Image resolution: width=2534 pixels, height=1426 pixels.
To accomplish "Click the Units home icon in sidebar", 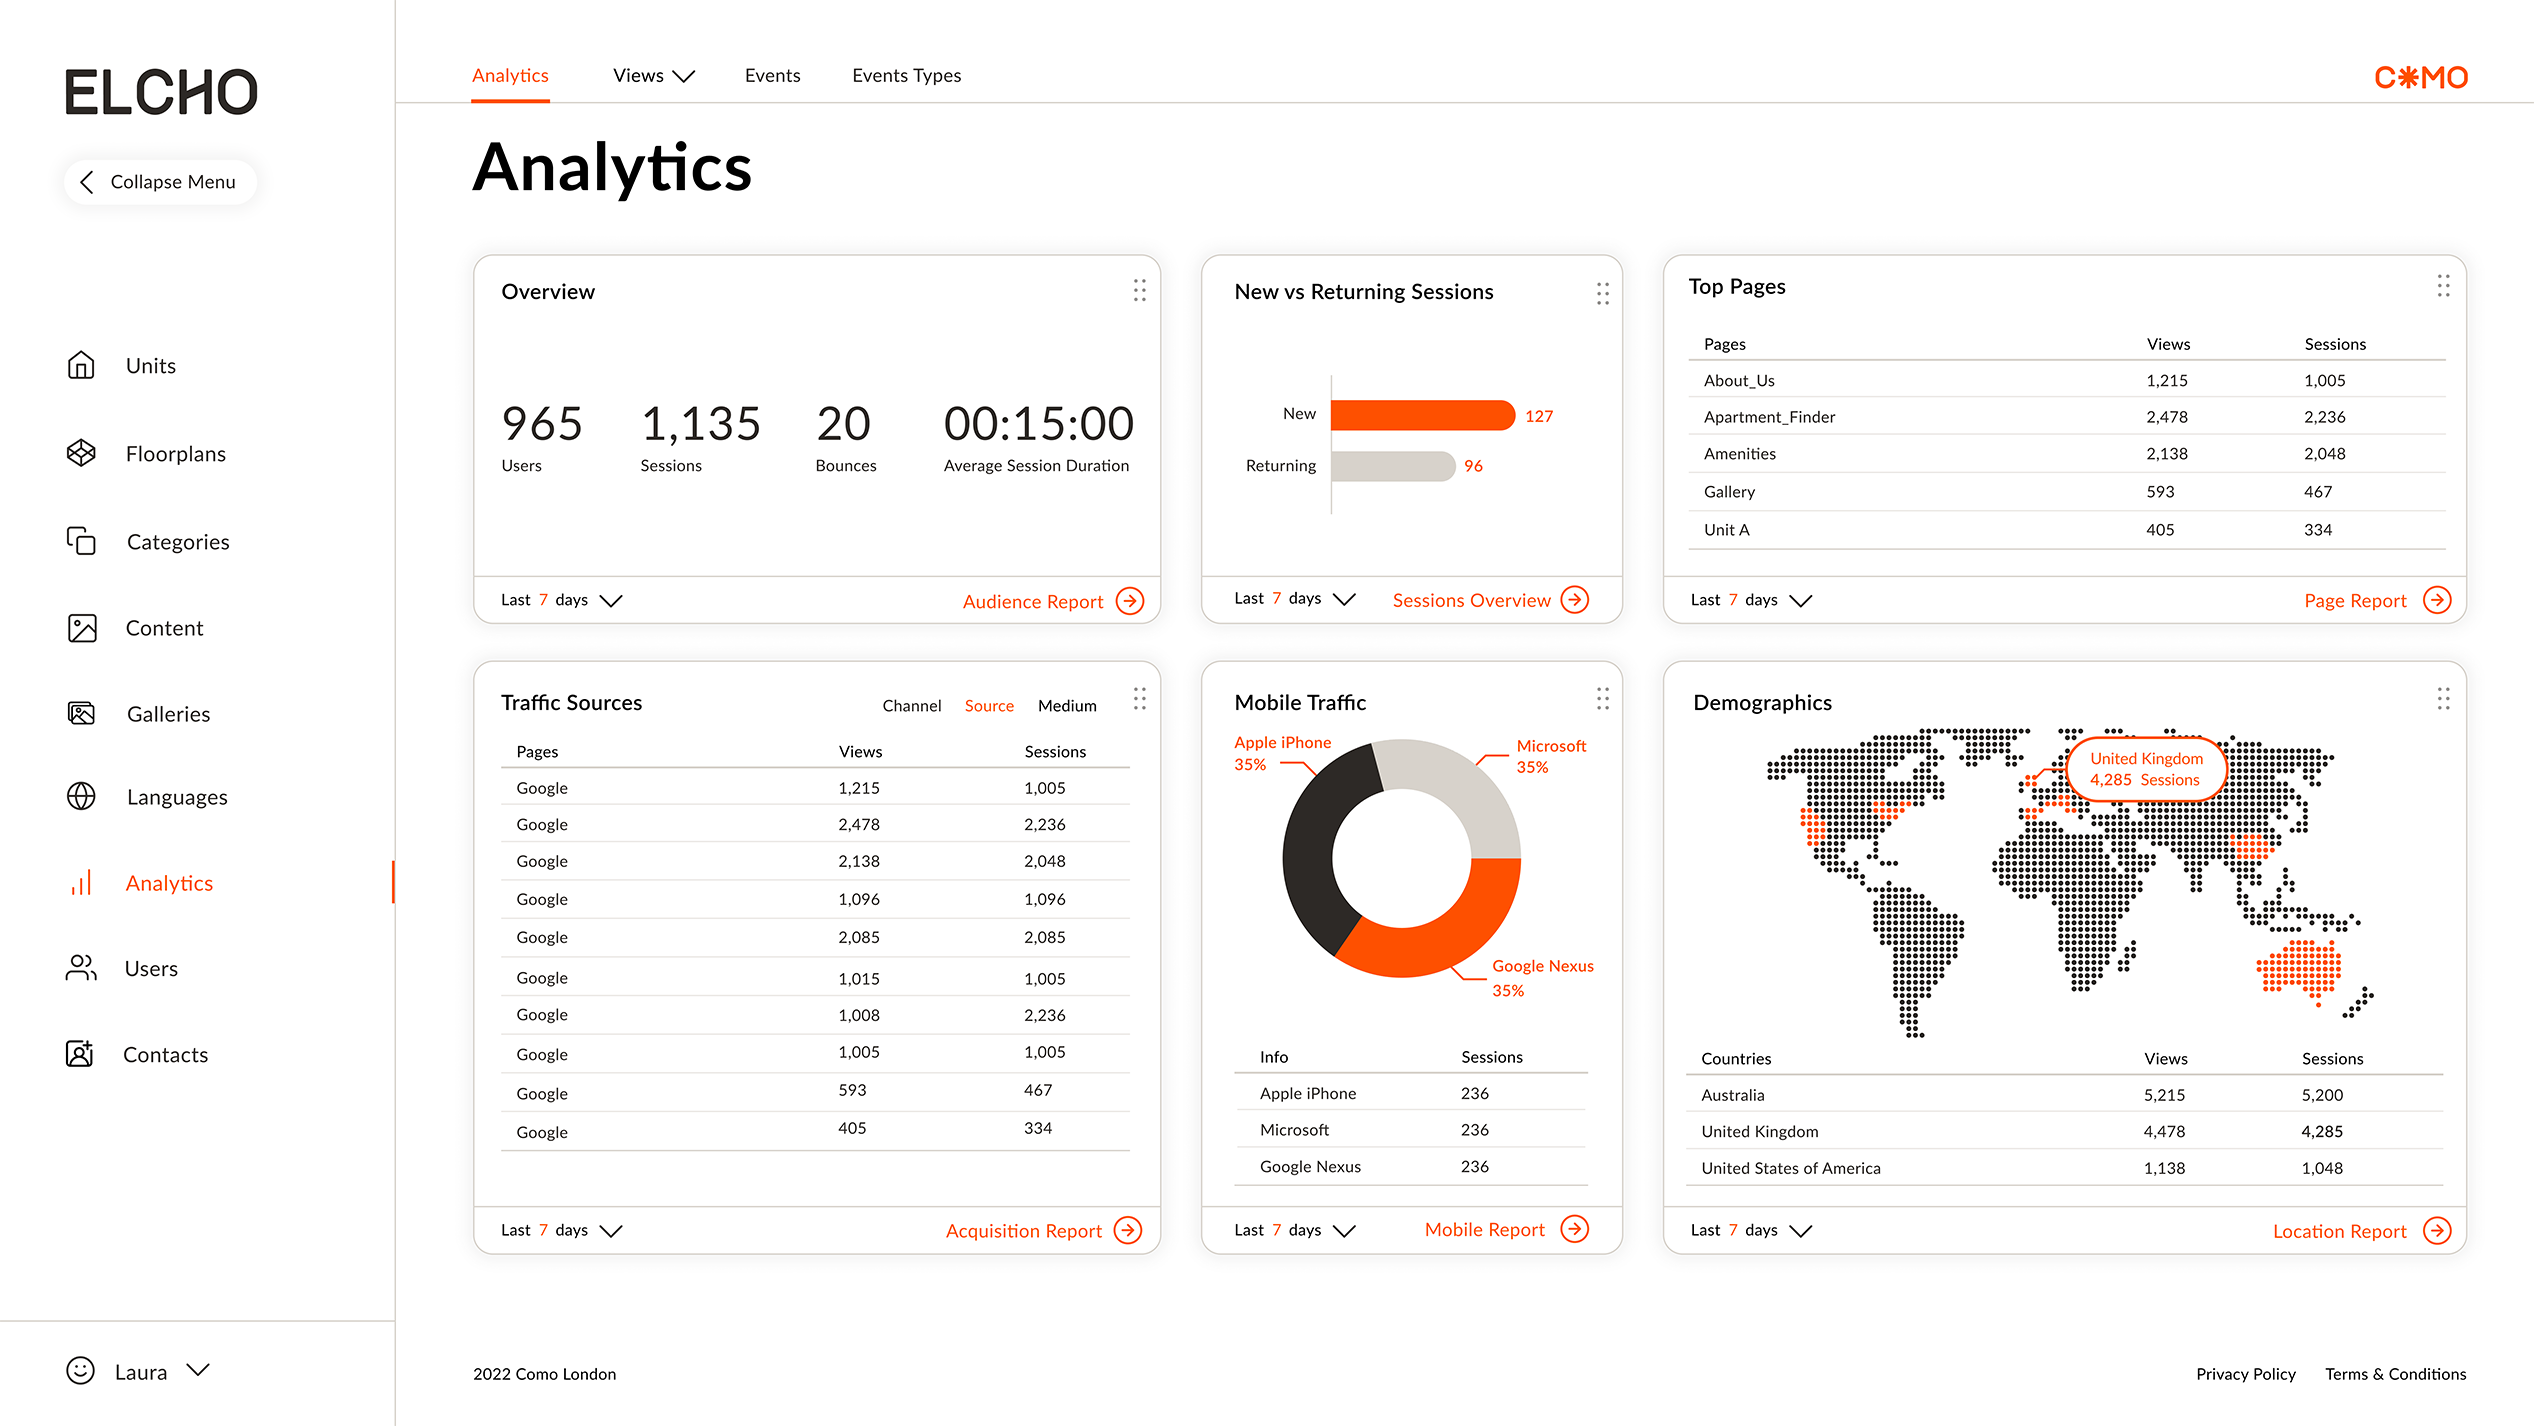I will pyautogui.click(x=81, y=365).
